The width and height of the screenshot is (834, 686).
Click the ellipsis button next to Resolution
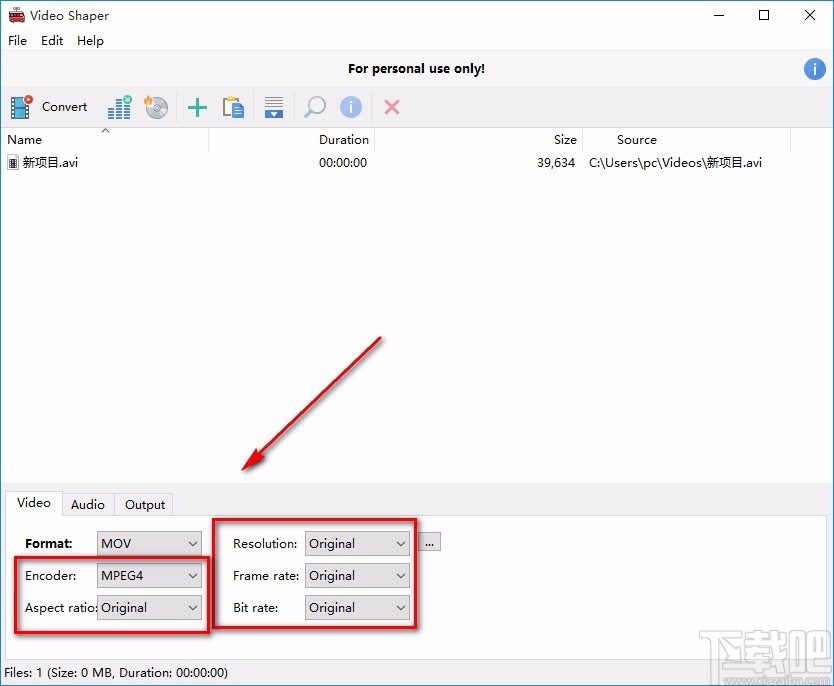430,542
